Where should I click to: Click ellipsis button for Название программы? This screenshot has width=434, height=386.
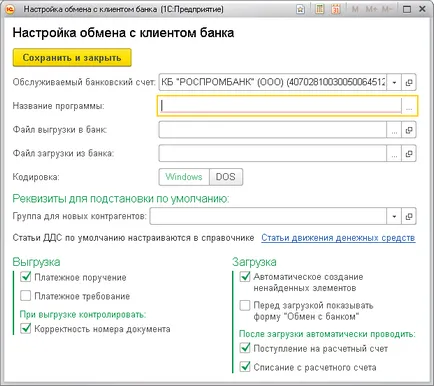pos(409,106)
